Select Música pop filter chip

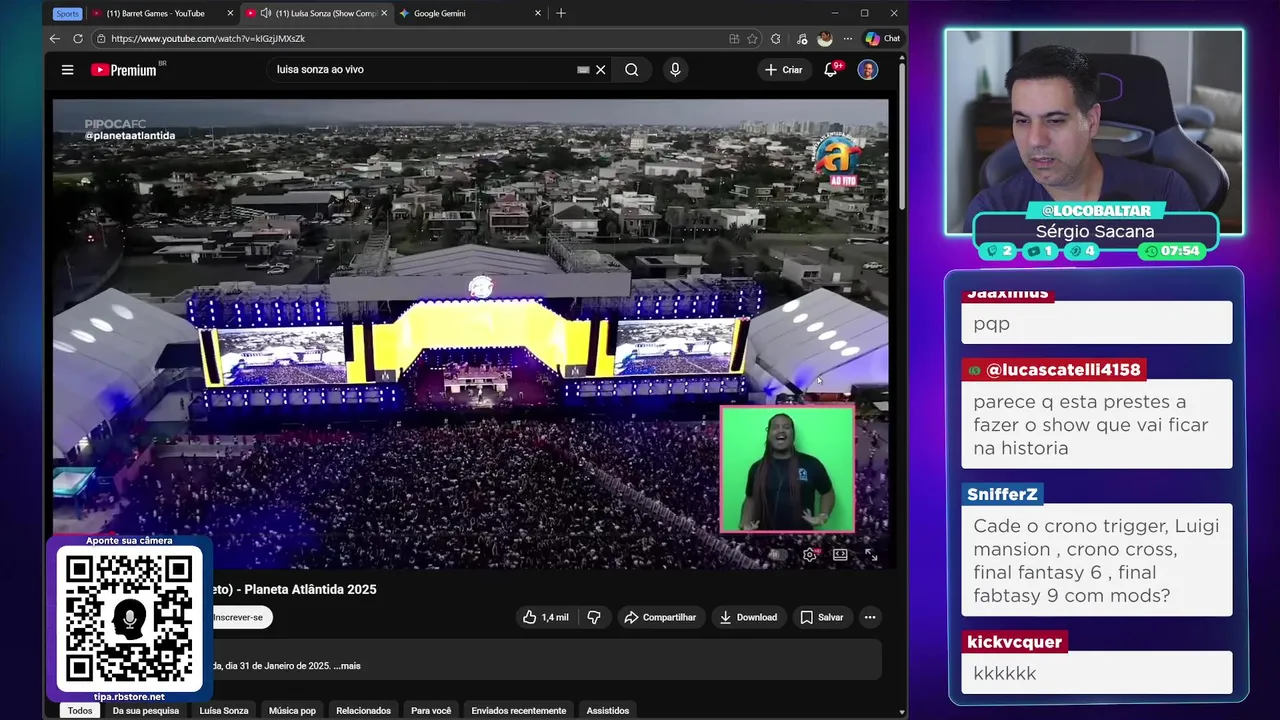point(292,711)
